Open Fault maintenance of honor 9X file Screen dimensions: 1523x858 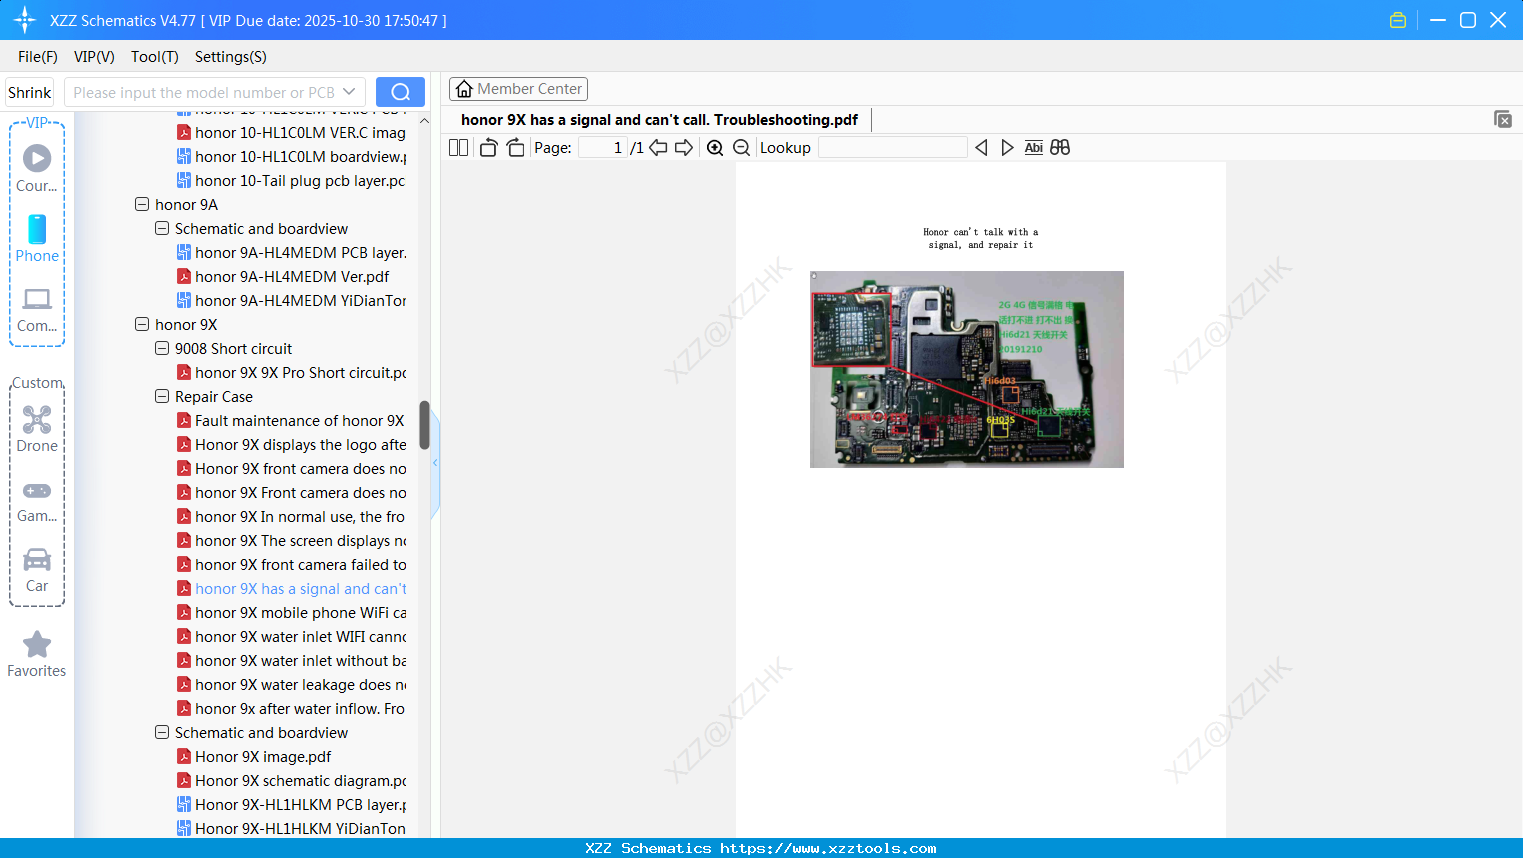(x=291, y=420)
